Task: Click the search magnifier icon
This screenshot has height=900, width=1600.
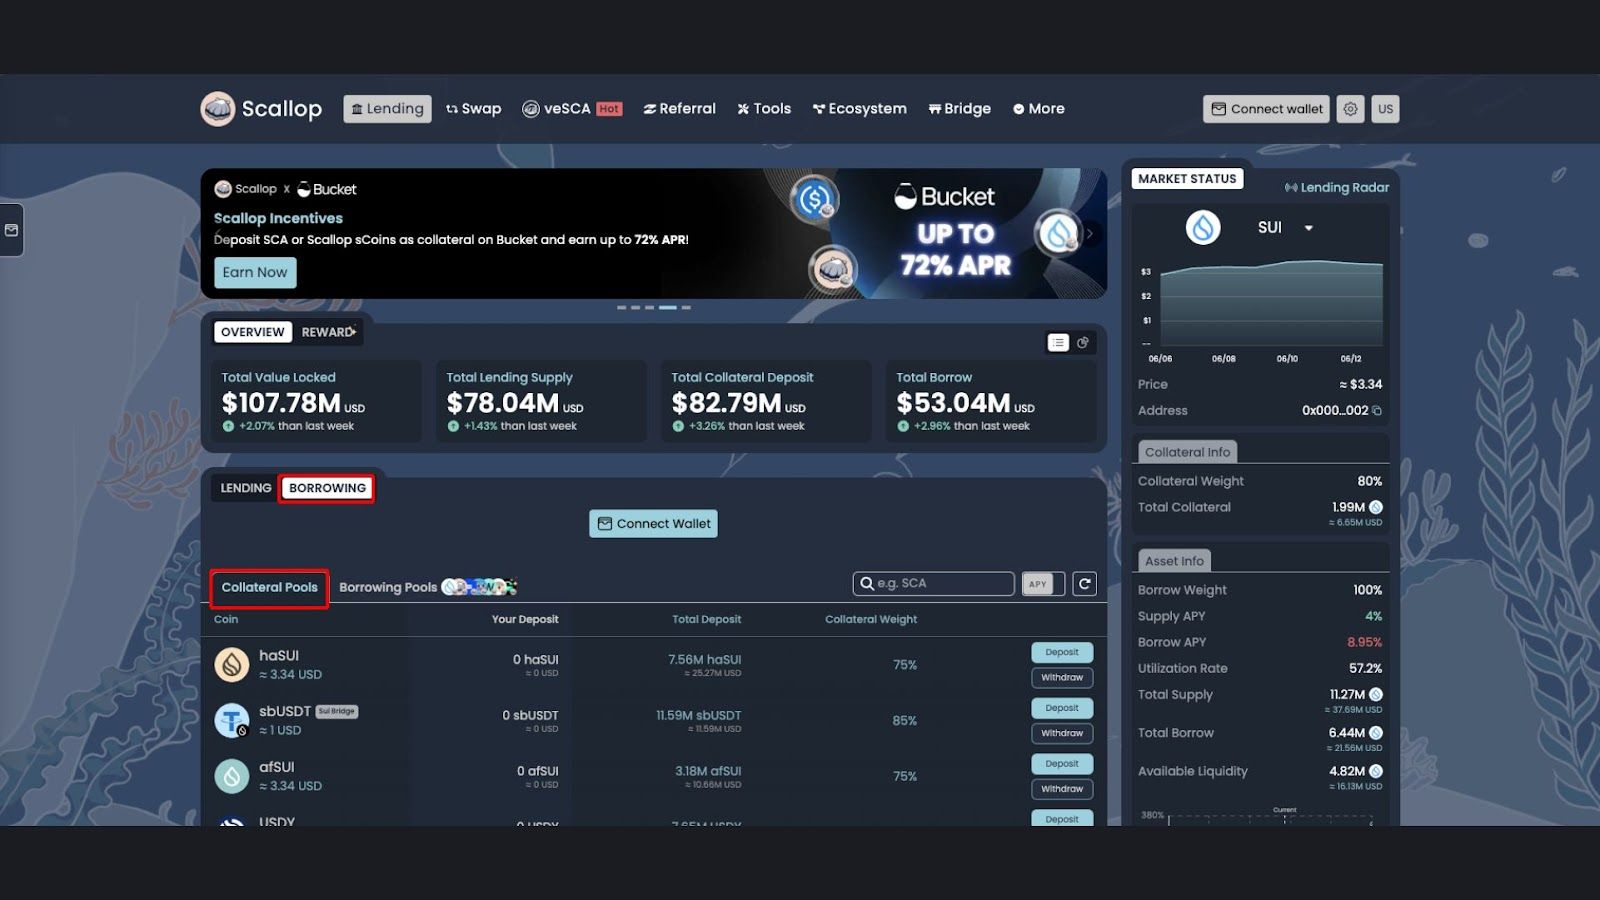Action: point(867,584)
